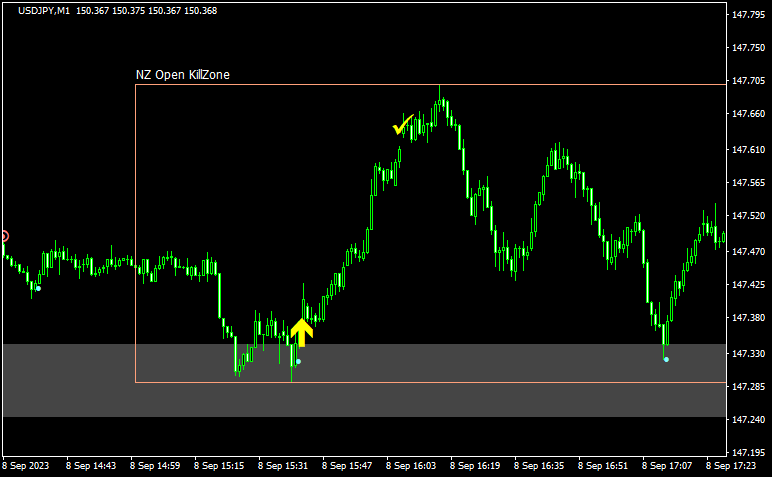
Task: Click the 147.240 price on the scale
Action: click(x=748, y=420)
